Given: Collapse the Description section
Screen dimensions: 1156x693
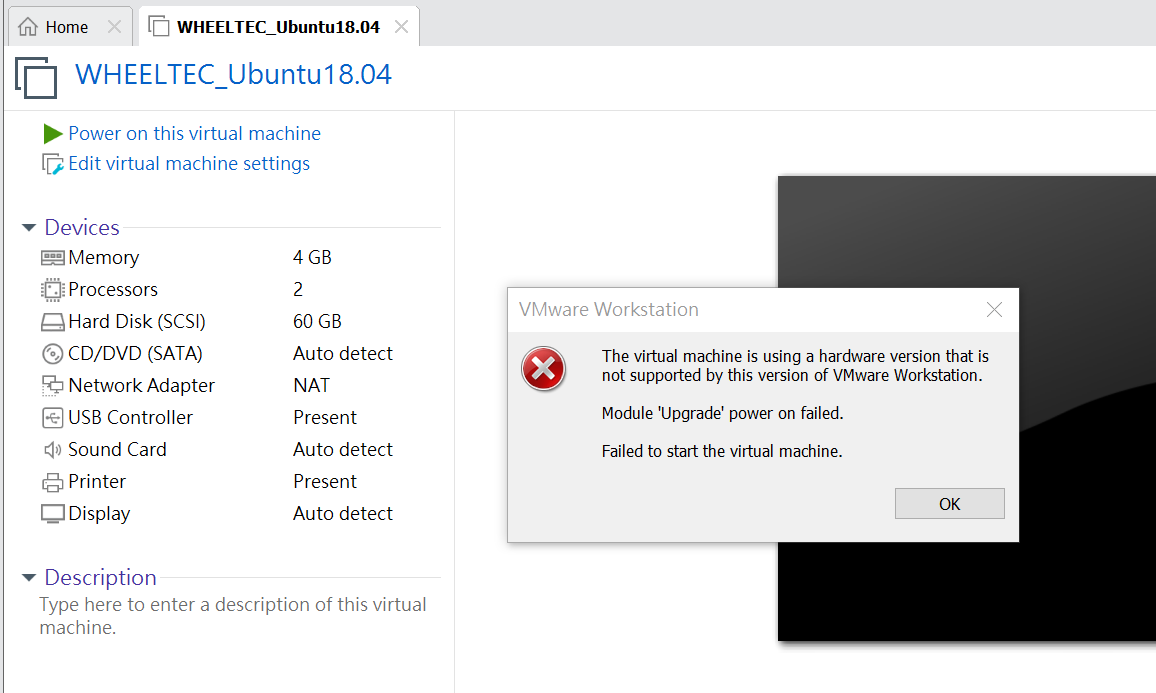Looking at the screenshot, I should (29, 578).
